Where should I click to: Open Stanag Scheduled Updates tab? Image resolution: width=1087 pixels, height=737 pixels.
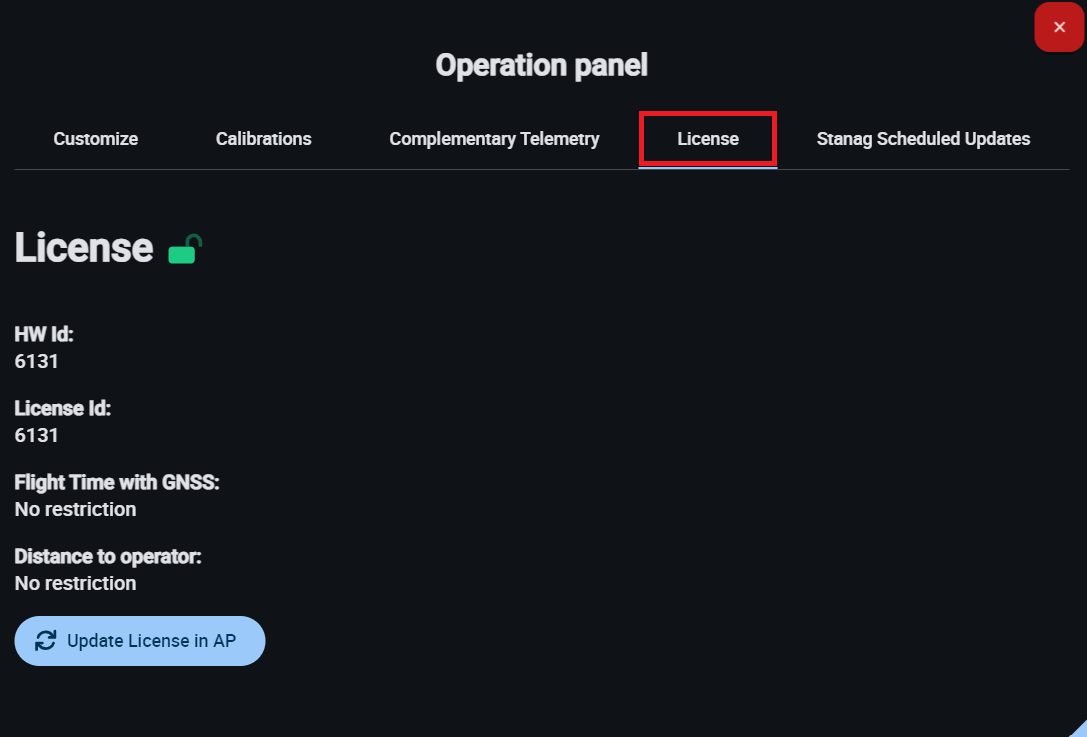(x=923, y=139)
